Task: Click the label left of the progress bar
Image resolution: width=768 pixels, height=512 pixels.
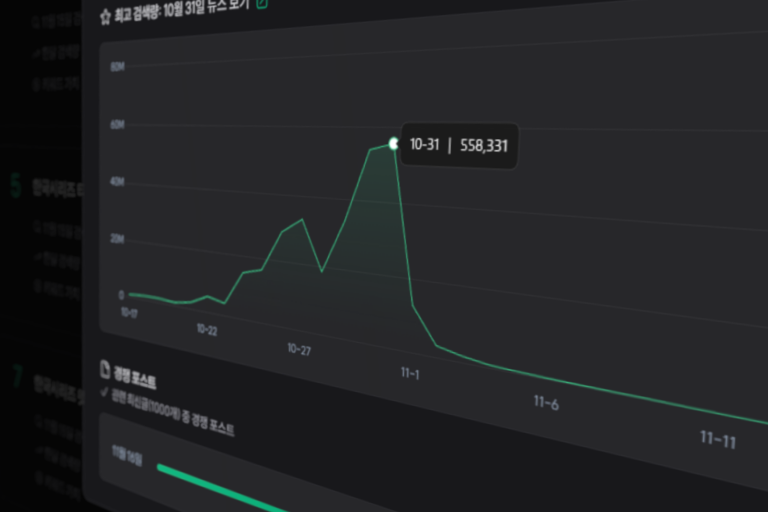Action: (x=127, y=452)
